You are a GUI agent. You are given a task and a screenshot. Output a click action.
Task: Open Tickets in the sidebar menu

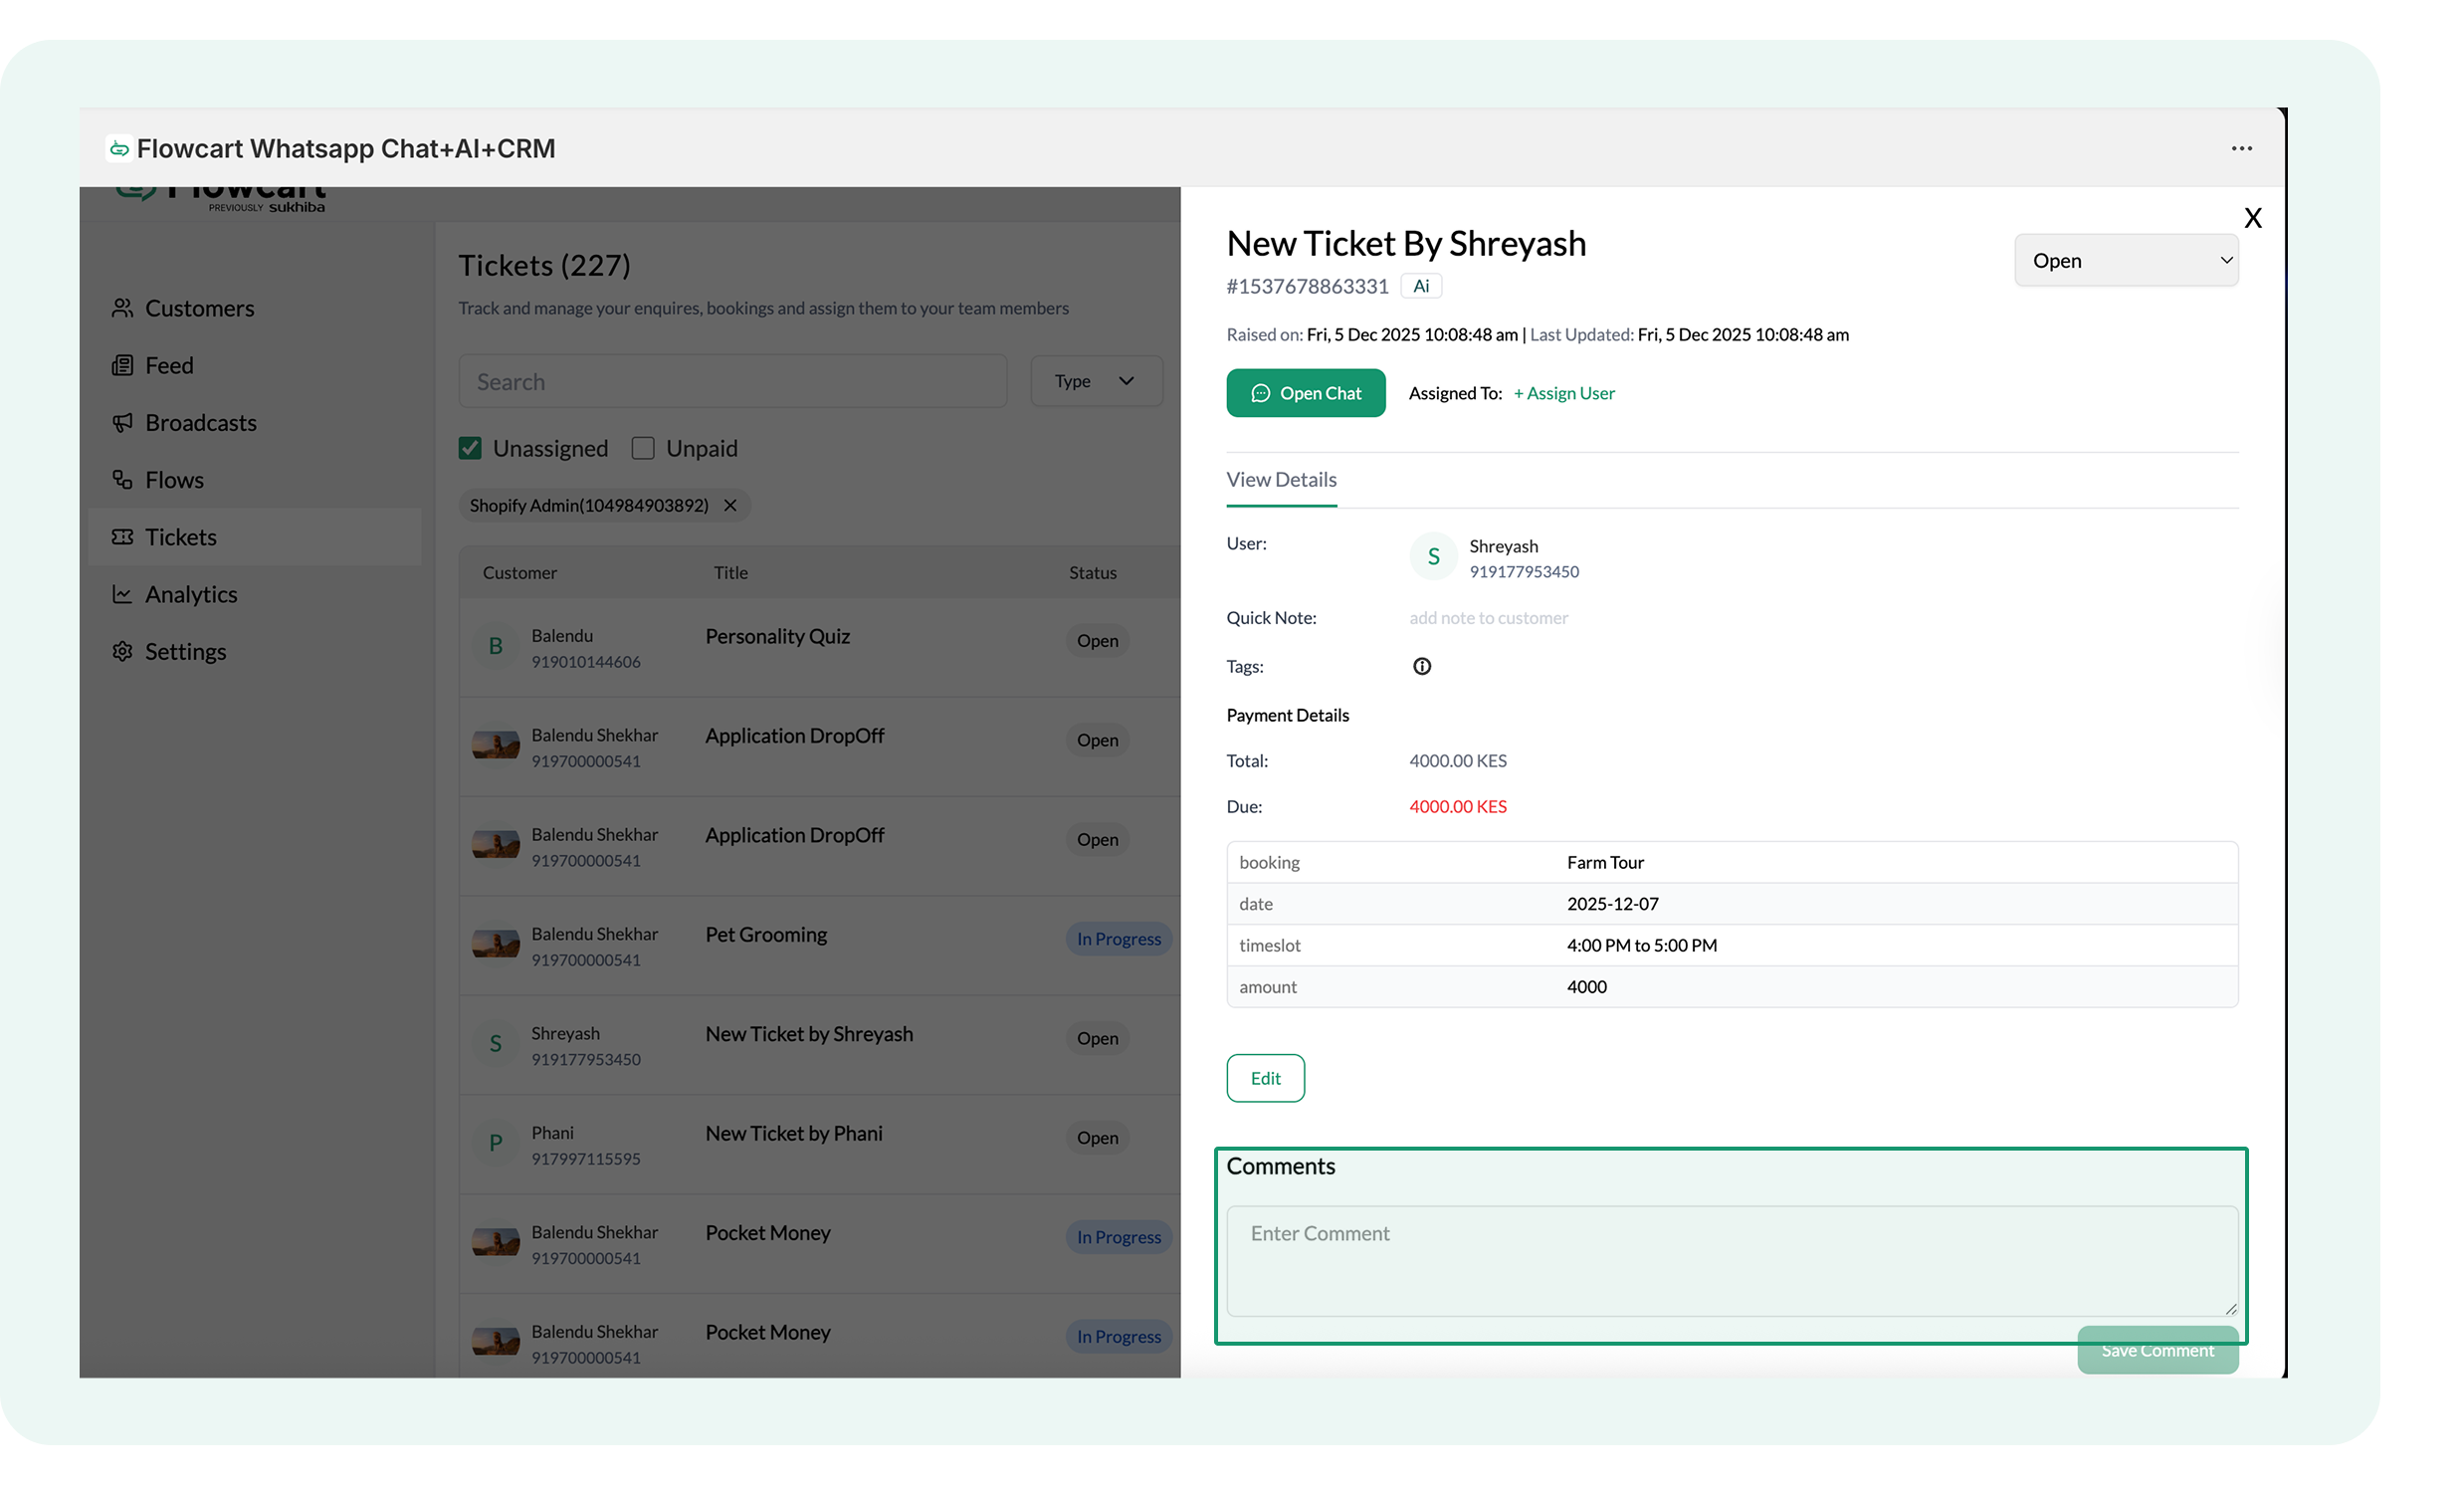[x=181, y=537]
